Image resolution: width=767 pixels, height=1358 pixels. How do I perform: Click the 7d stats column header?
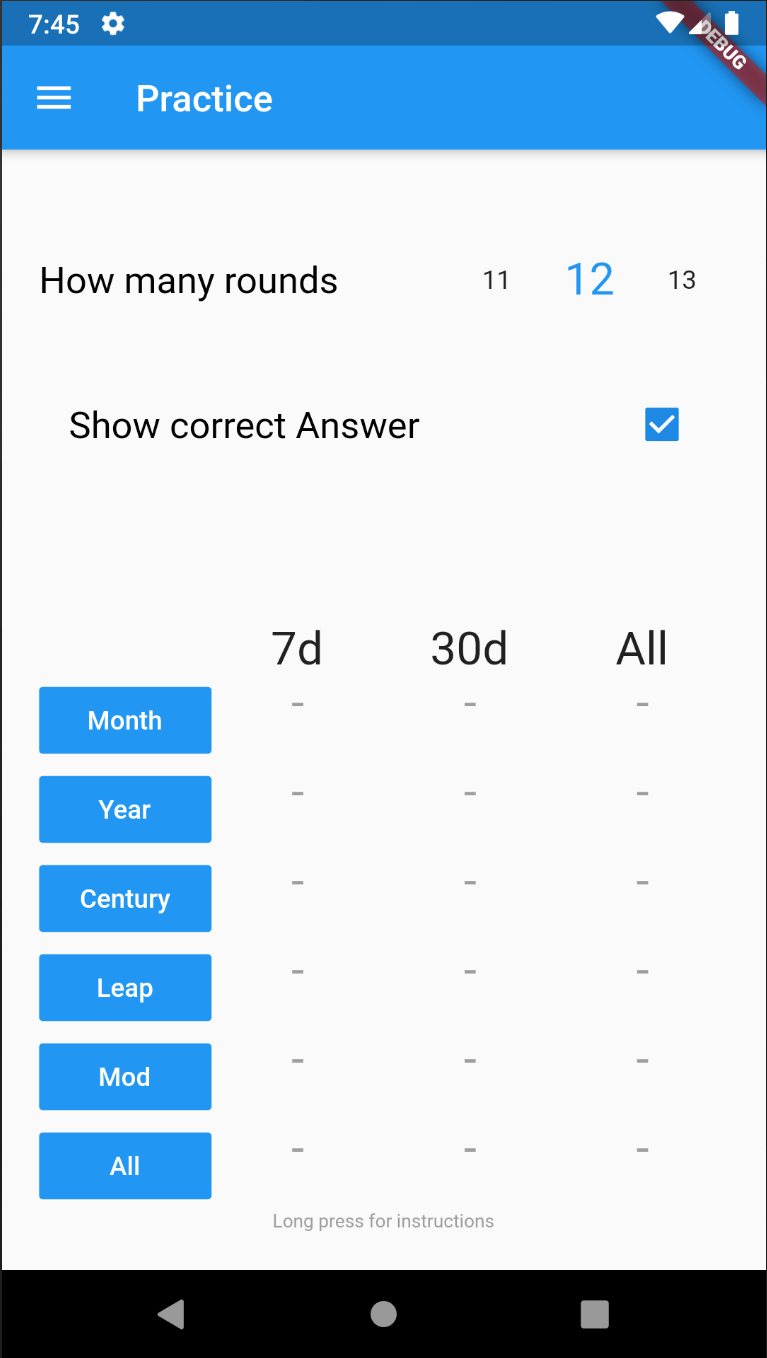[x=297, y=649]
